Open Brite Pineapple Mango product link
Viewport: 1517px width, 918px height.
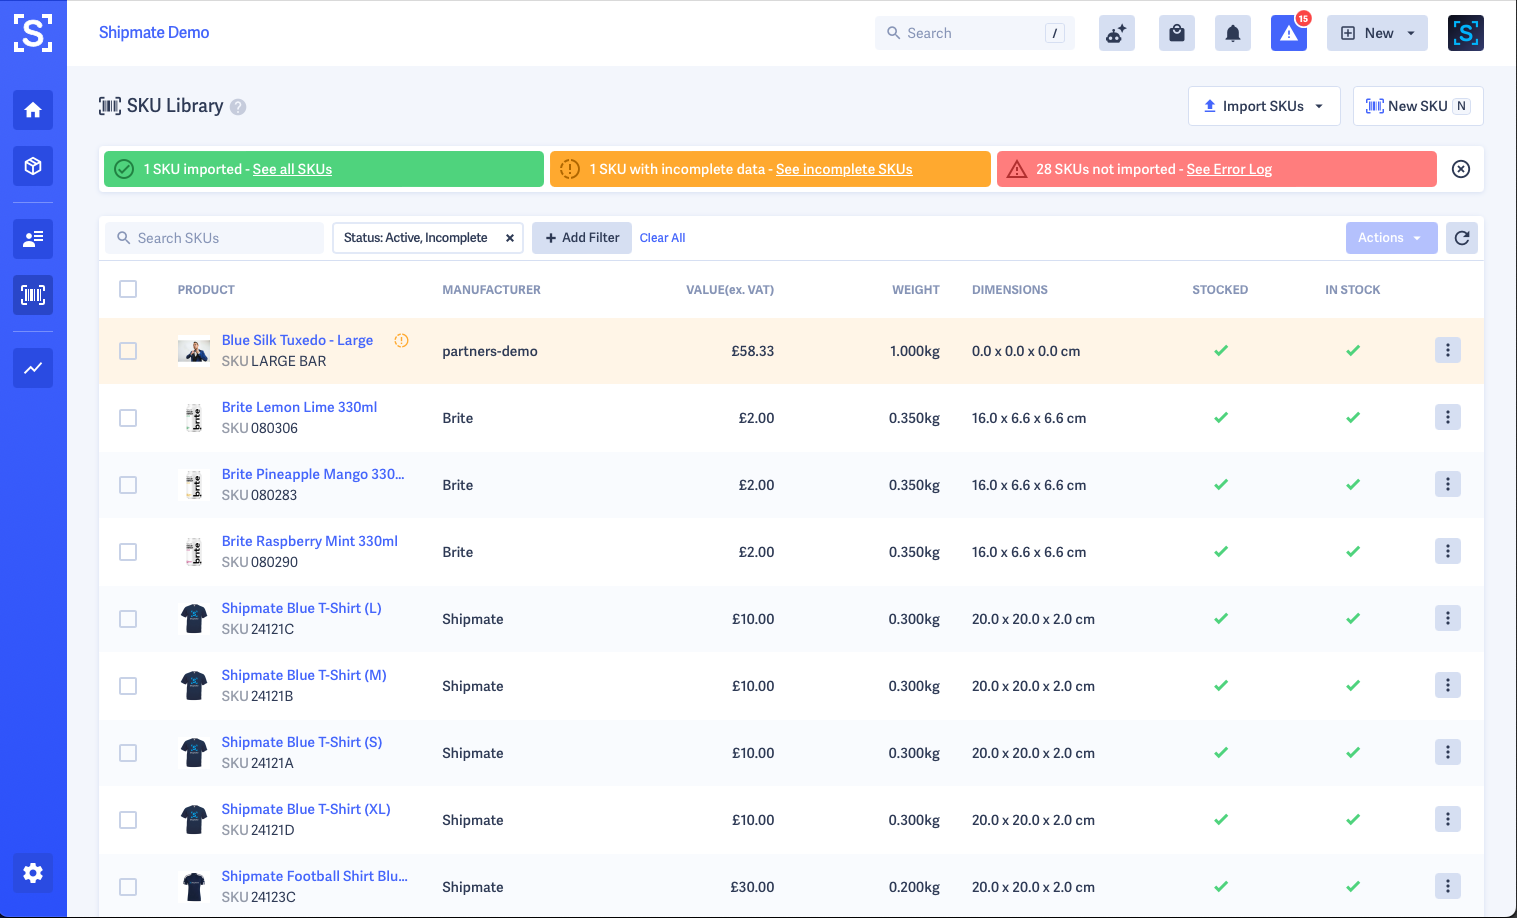[313, 474]
